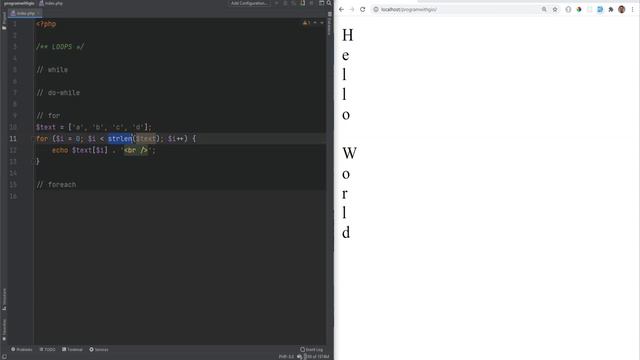
Task: Open the Services tool window
Action: coord(99,349)
